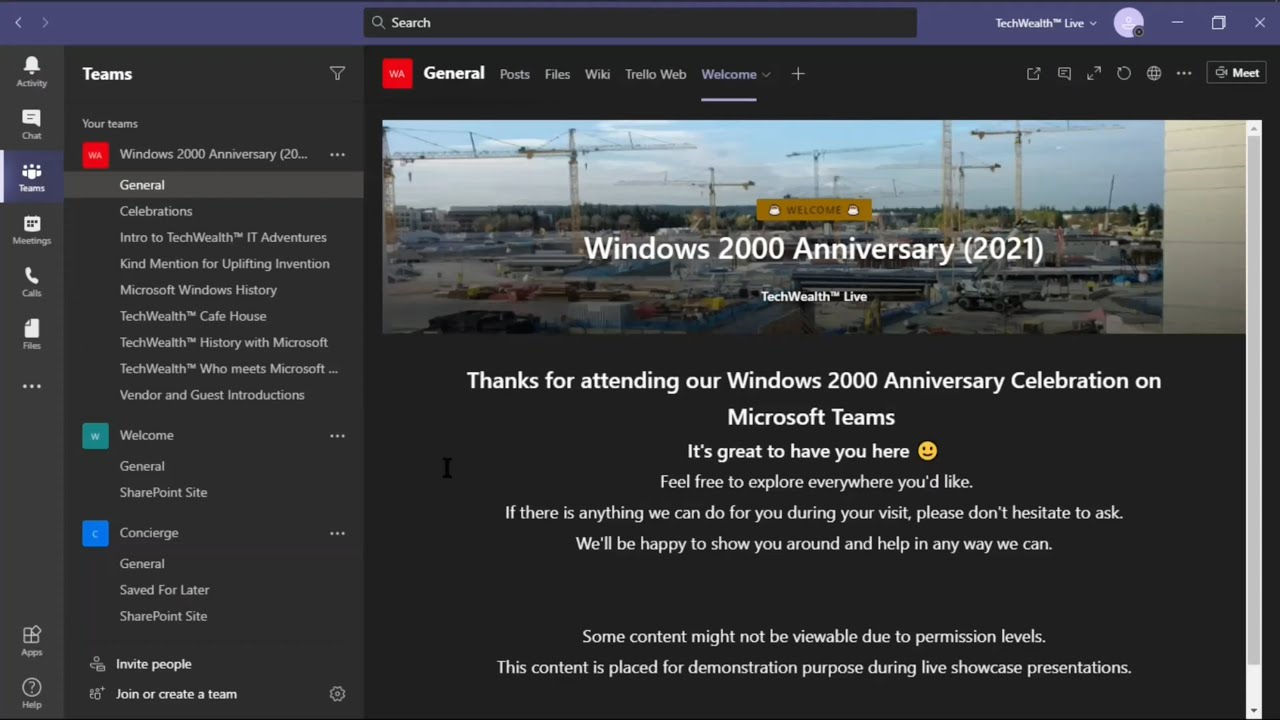The height and width of the screenshot is (720, 1280).
Task: Collapse the Concierge team
Action: pyautogui.click(x=149, y=533)
